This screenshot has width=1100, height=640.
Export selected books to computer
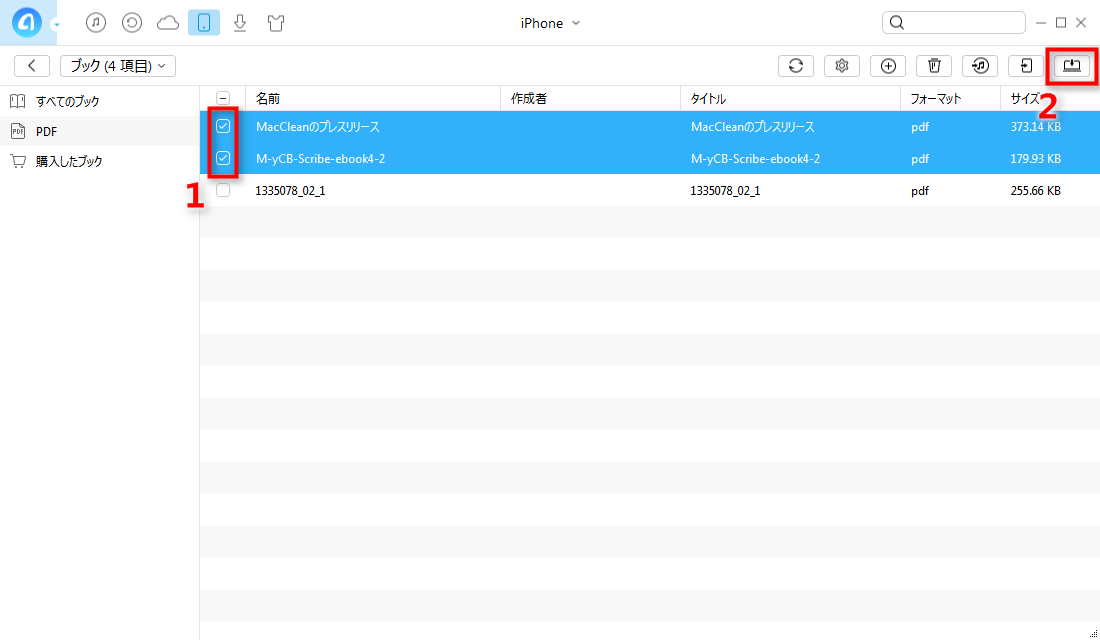pos(1072,66)
